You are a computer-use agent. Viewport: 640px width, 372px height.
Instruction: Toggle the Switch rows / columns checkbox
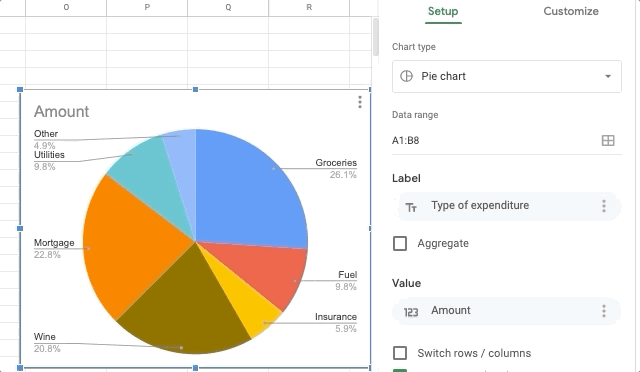(x=400, y=353)
